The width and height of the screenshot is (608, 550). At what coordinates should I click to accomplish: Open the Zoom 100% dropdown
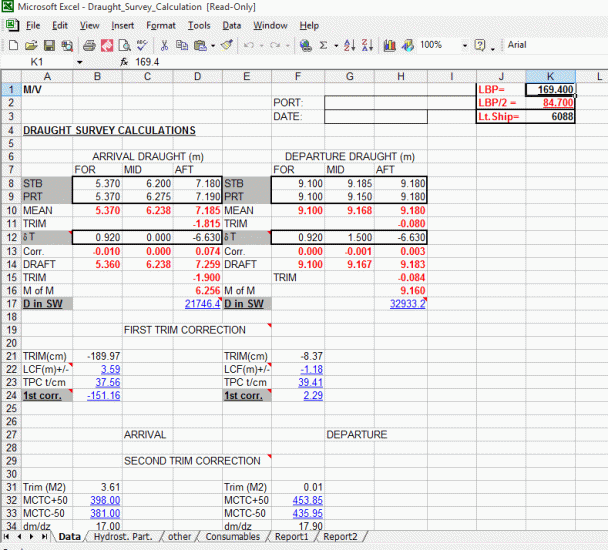tap(462, 45)
